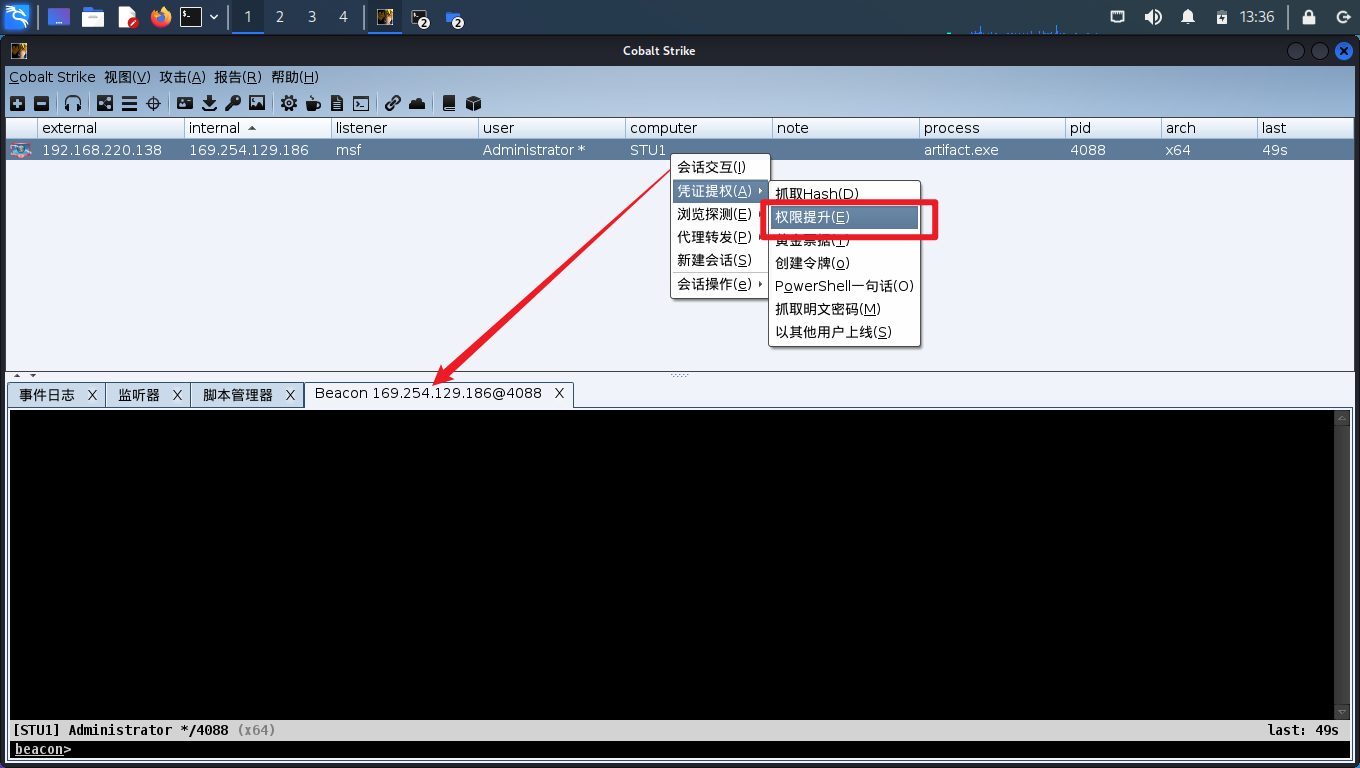Screen dimensions: 1360x768
Task: Click the beacon session icon in STU1 row
Action: pos(20,150)
